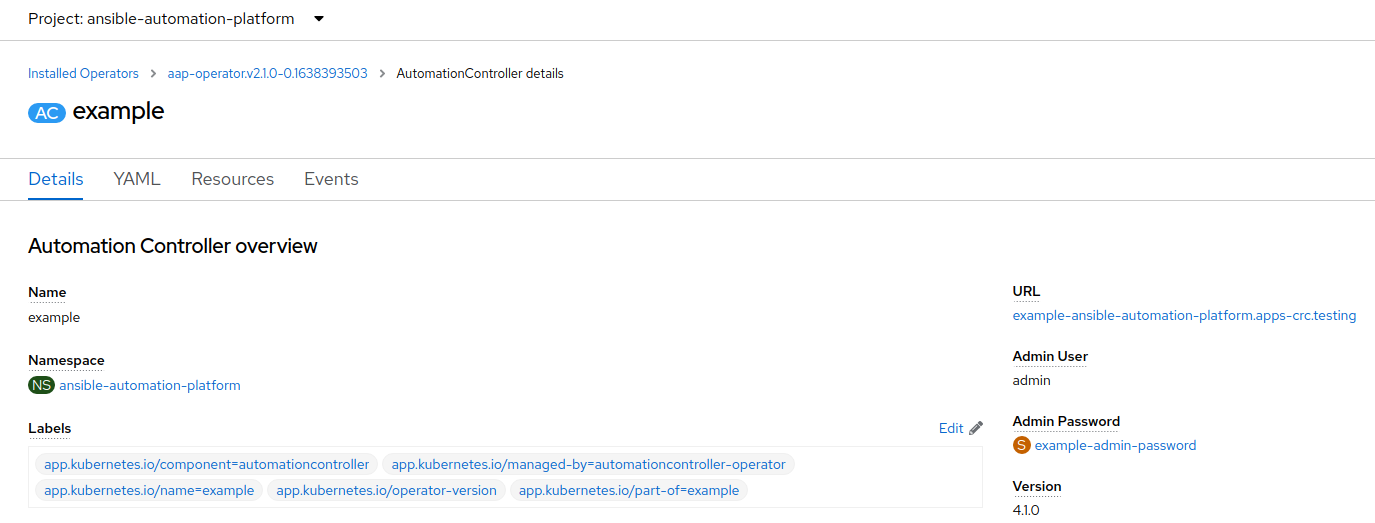
Task: Open example-admin-password secret link
Action: click(x=1115, y=445)
